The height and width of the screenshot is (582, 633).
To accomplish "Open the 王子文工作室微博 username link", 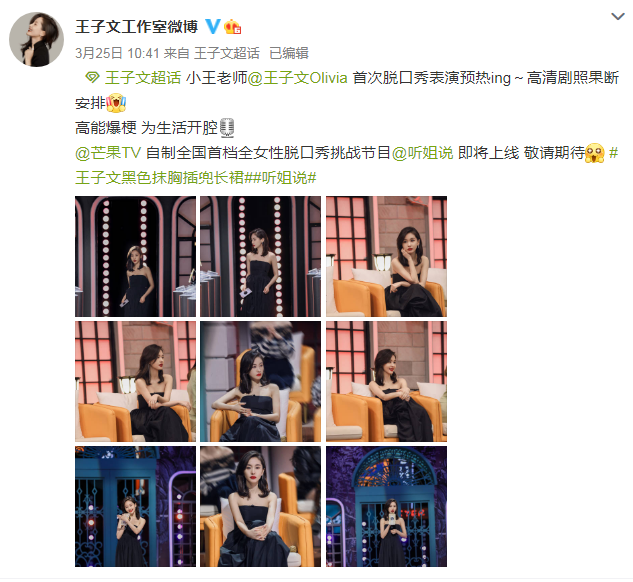I will [136, 27].
